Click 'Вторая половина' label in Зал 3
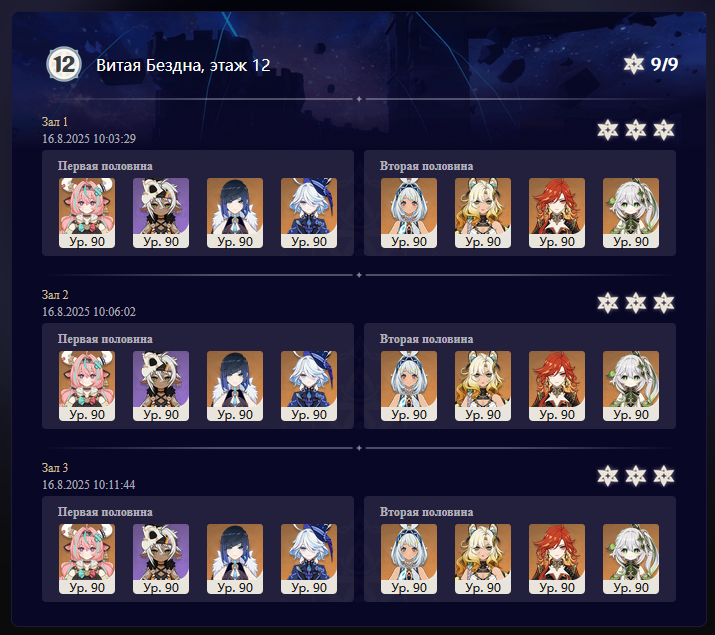Screen dimensions: 715x635 click(426, 512)
